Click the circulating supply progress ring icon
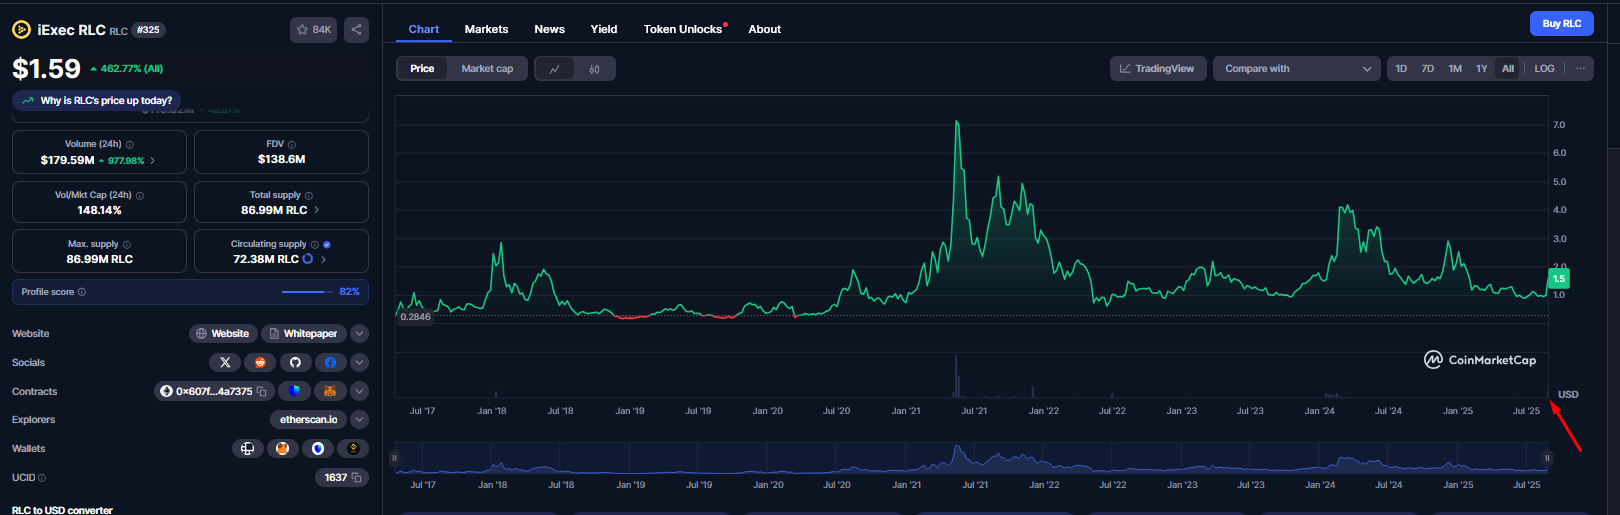 308,259
